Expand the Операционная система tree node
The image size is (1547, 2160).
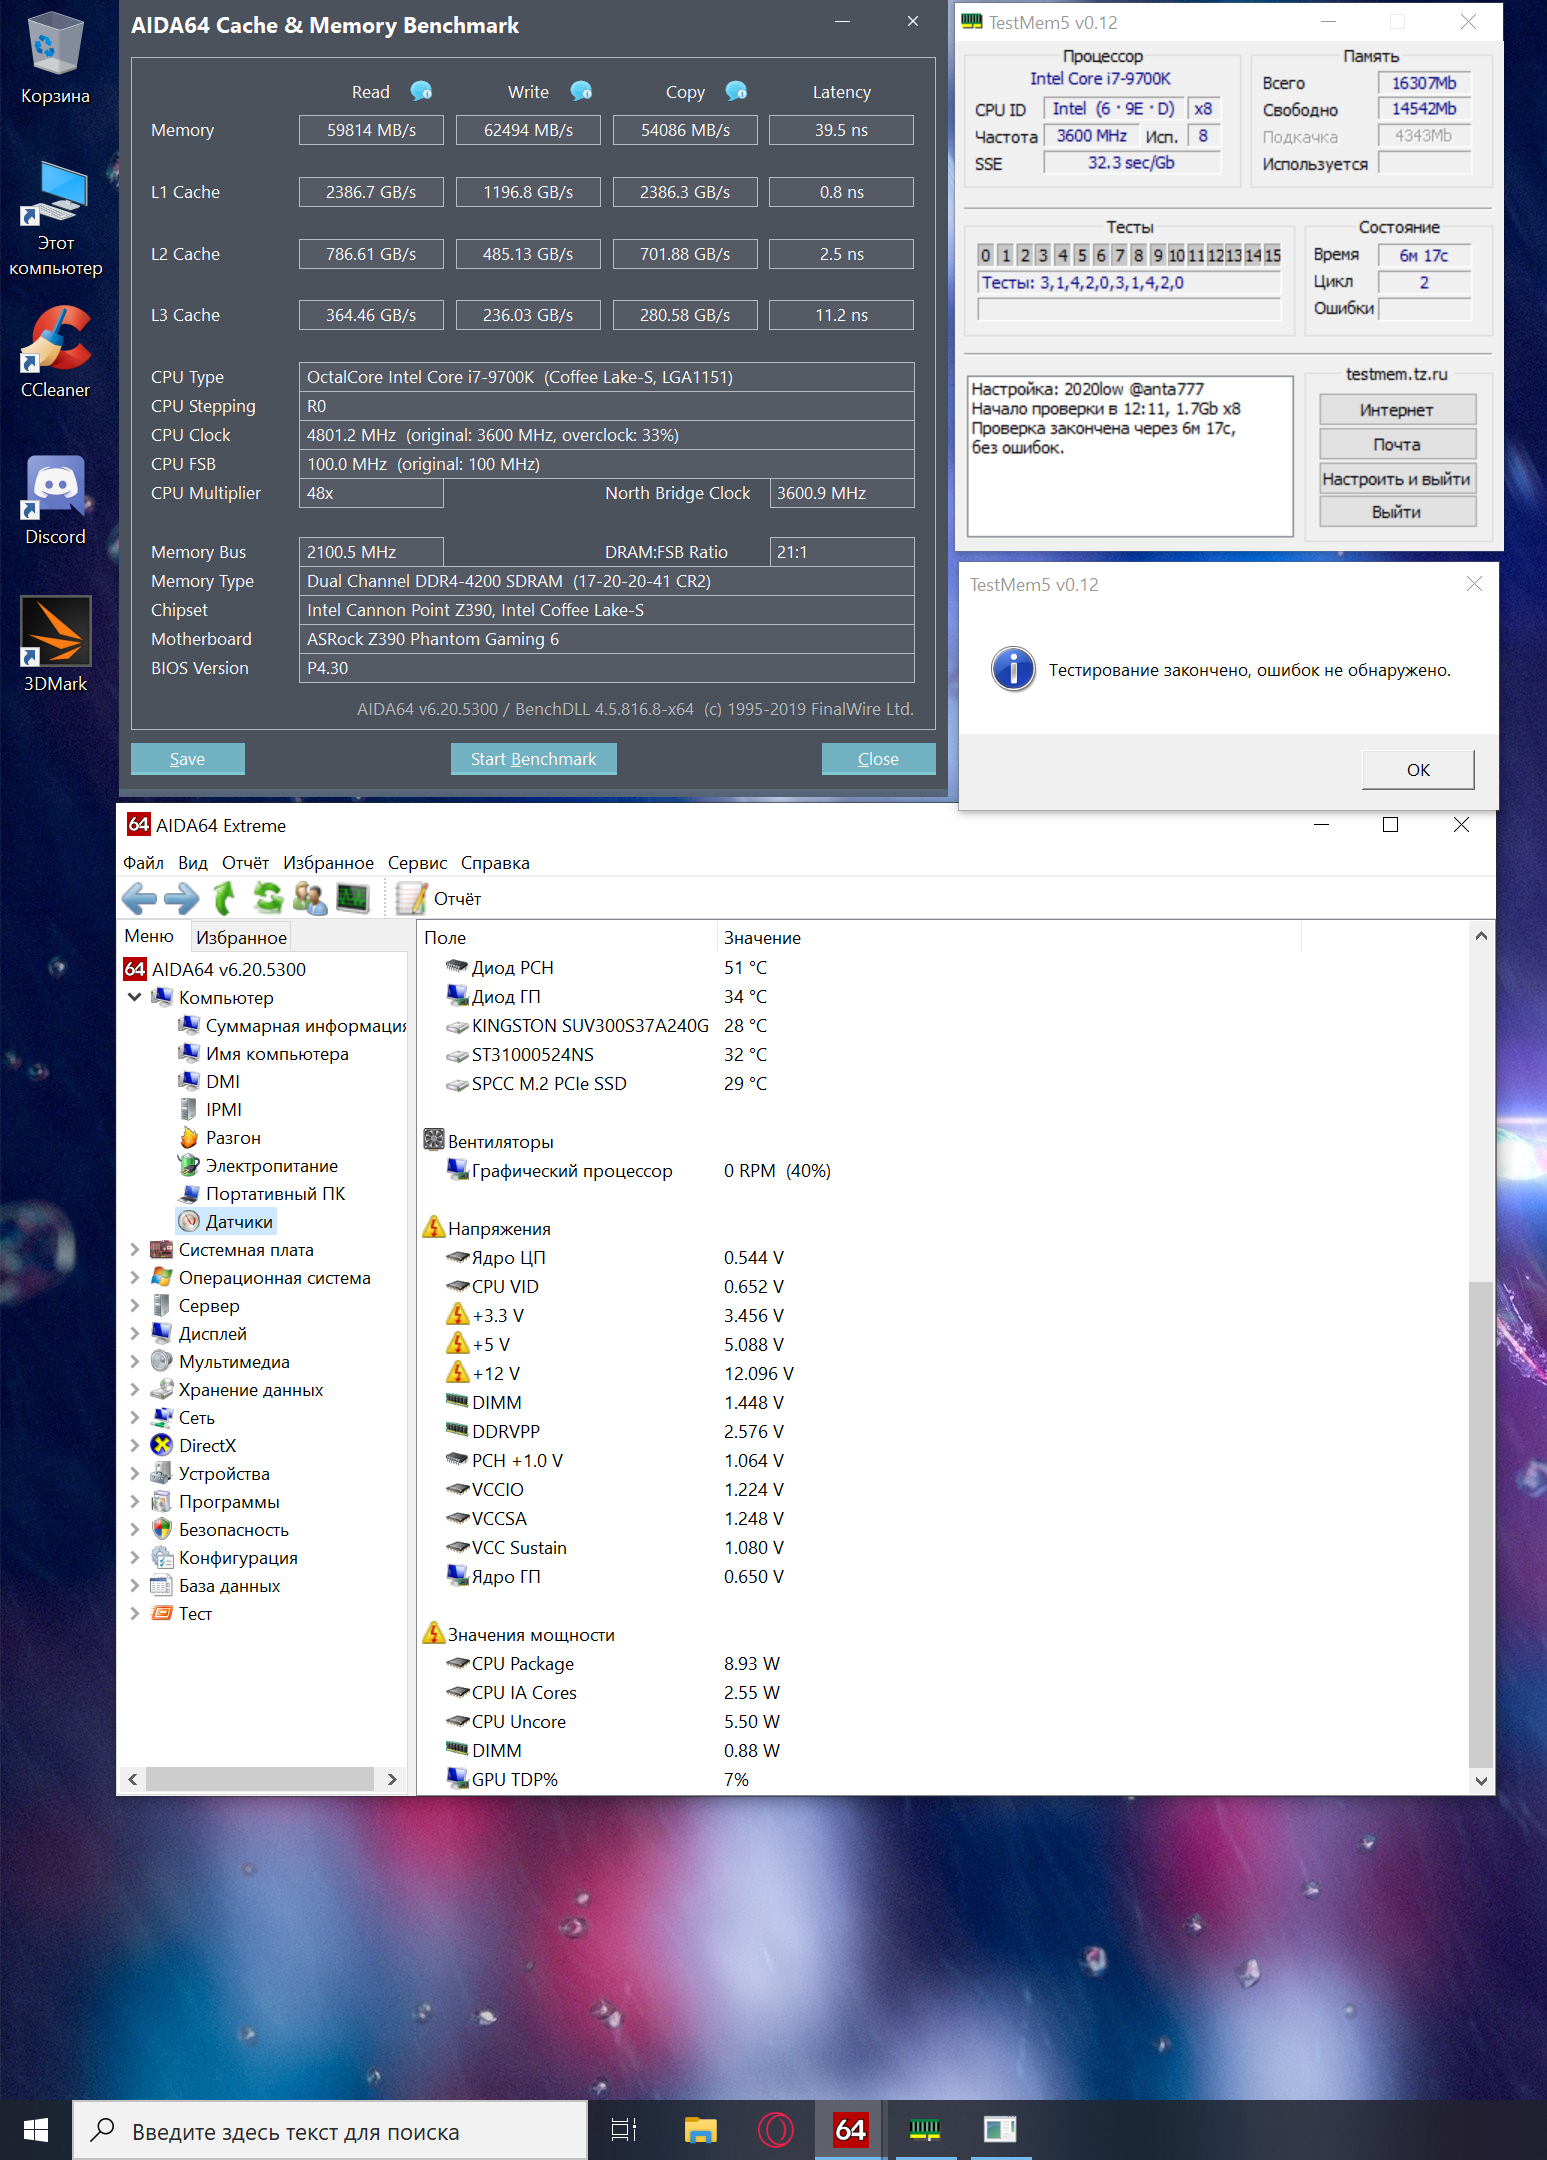(134, 1277)
